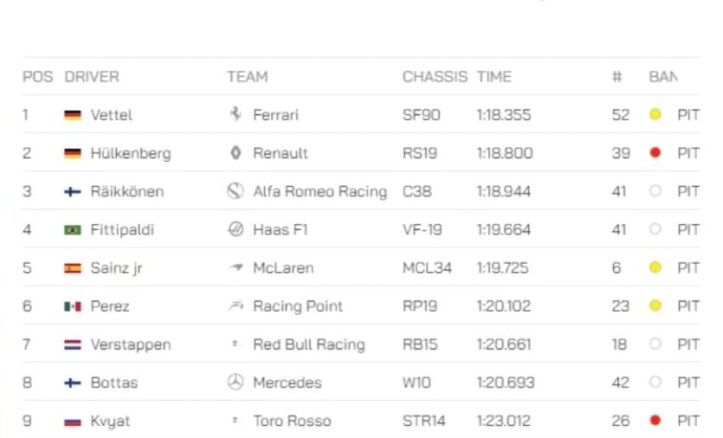The height and width of the screenshot is (438, 723).
Task: Click the Mercedes star logo icon
Action: click(236, 382)
